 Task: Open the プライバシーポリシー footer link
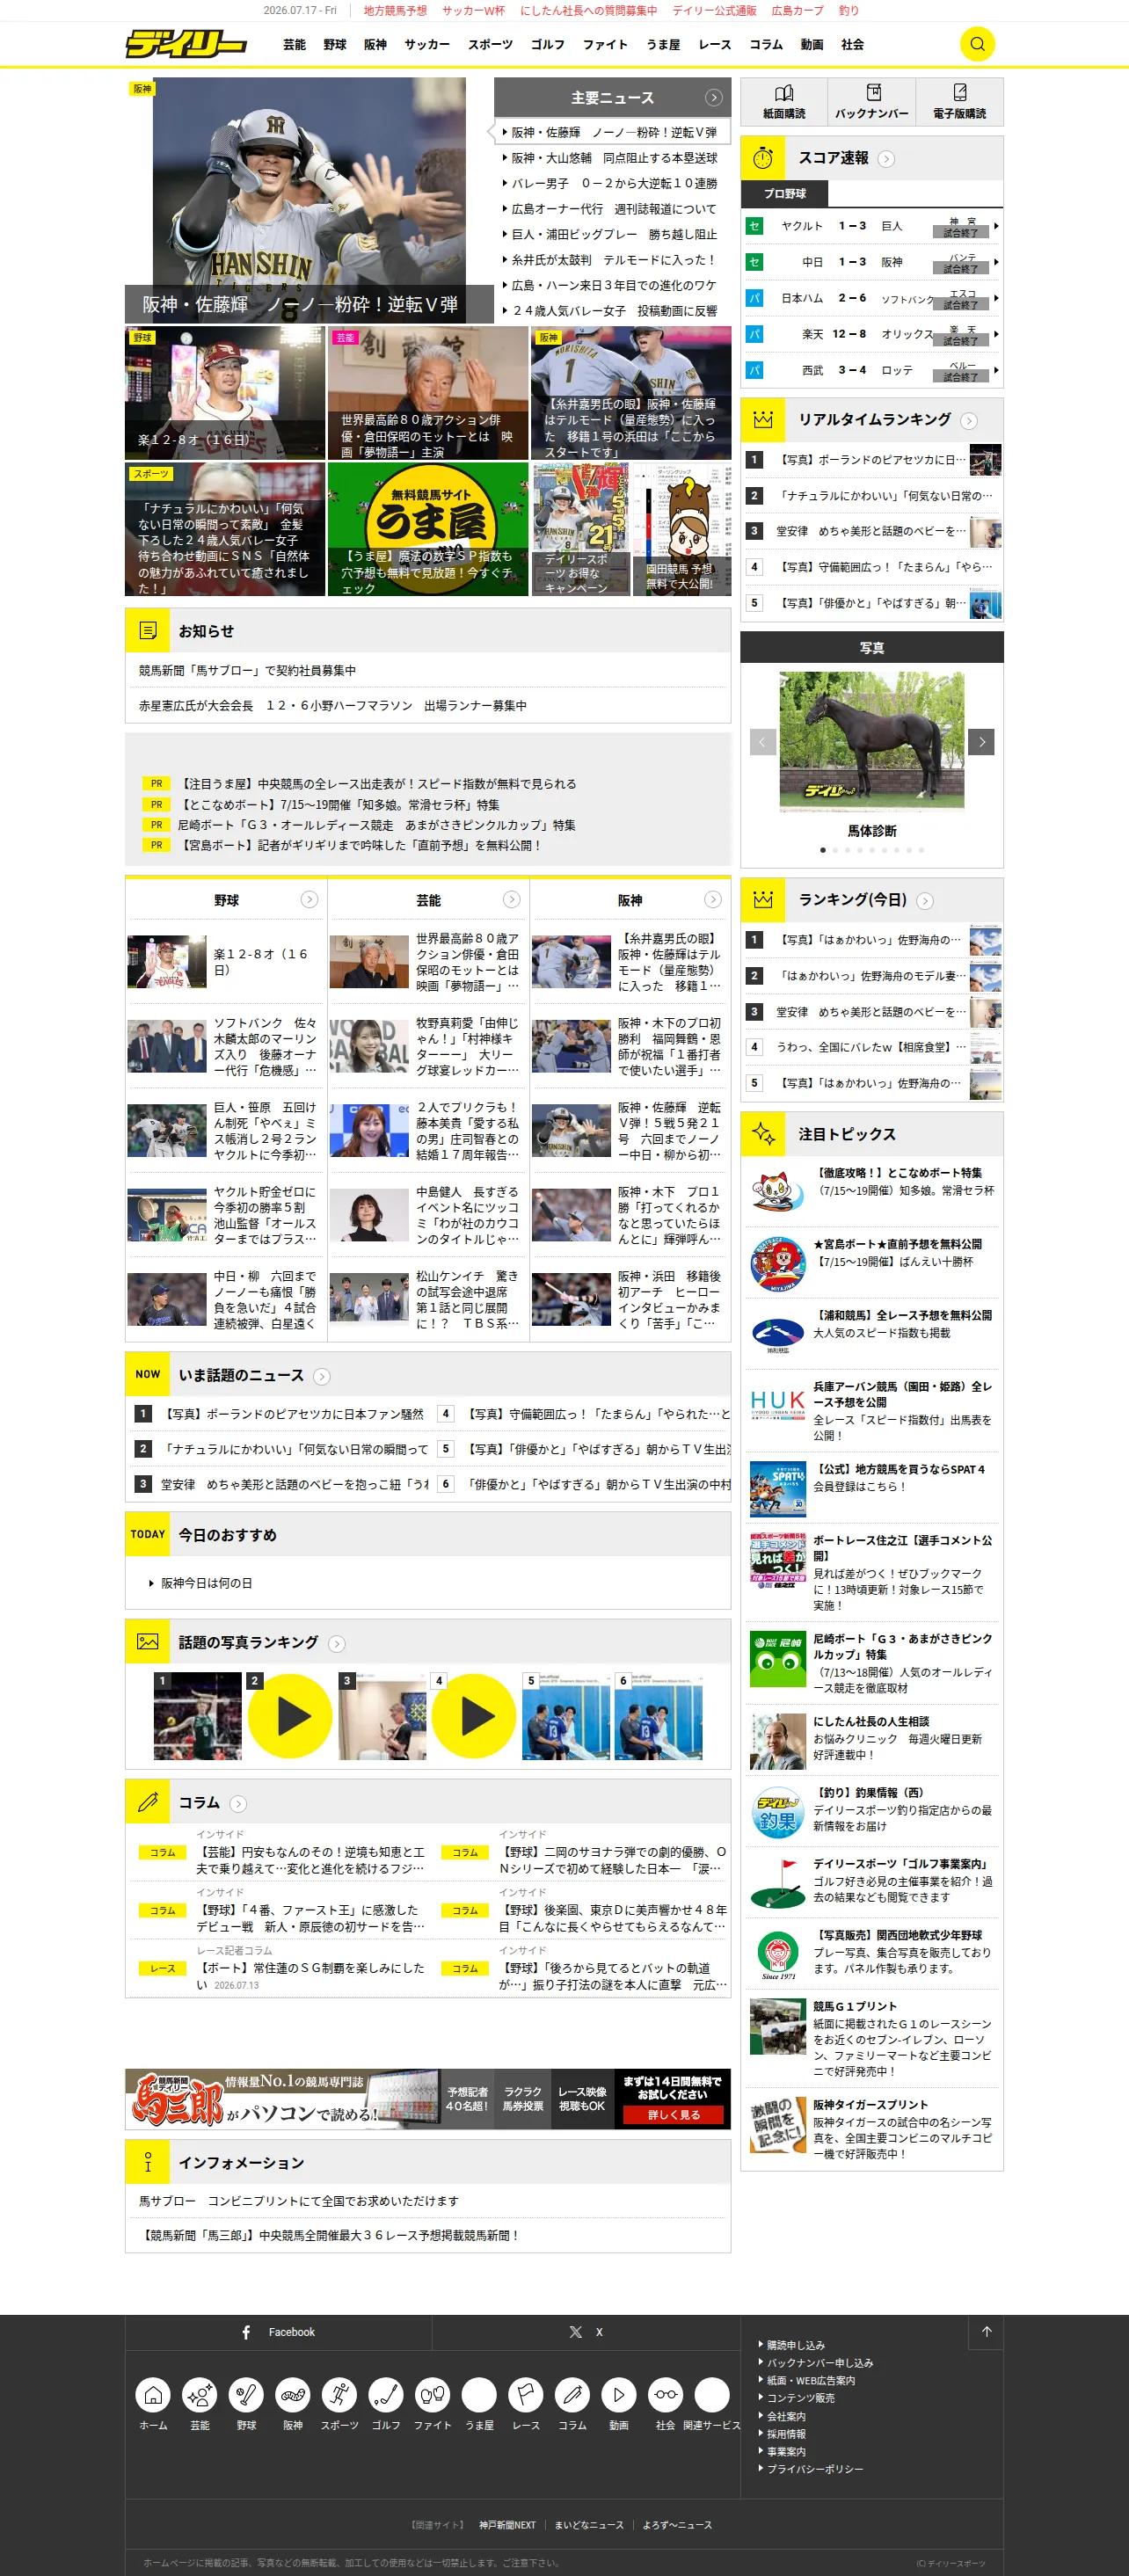[x=814, y=2469]
